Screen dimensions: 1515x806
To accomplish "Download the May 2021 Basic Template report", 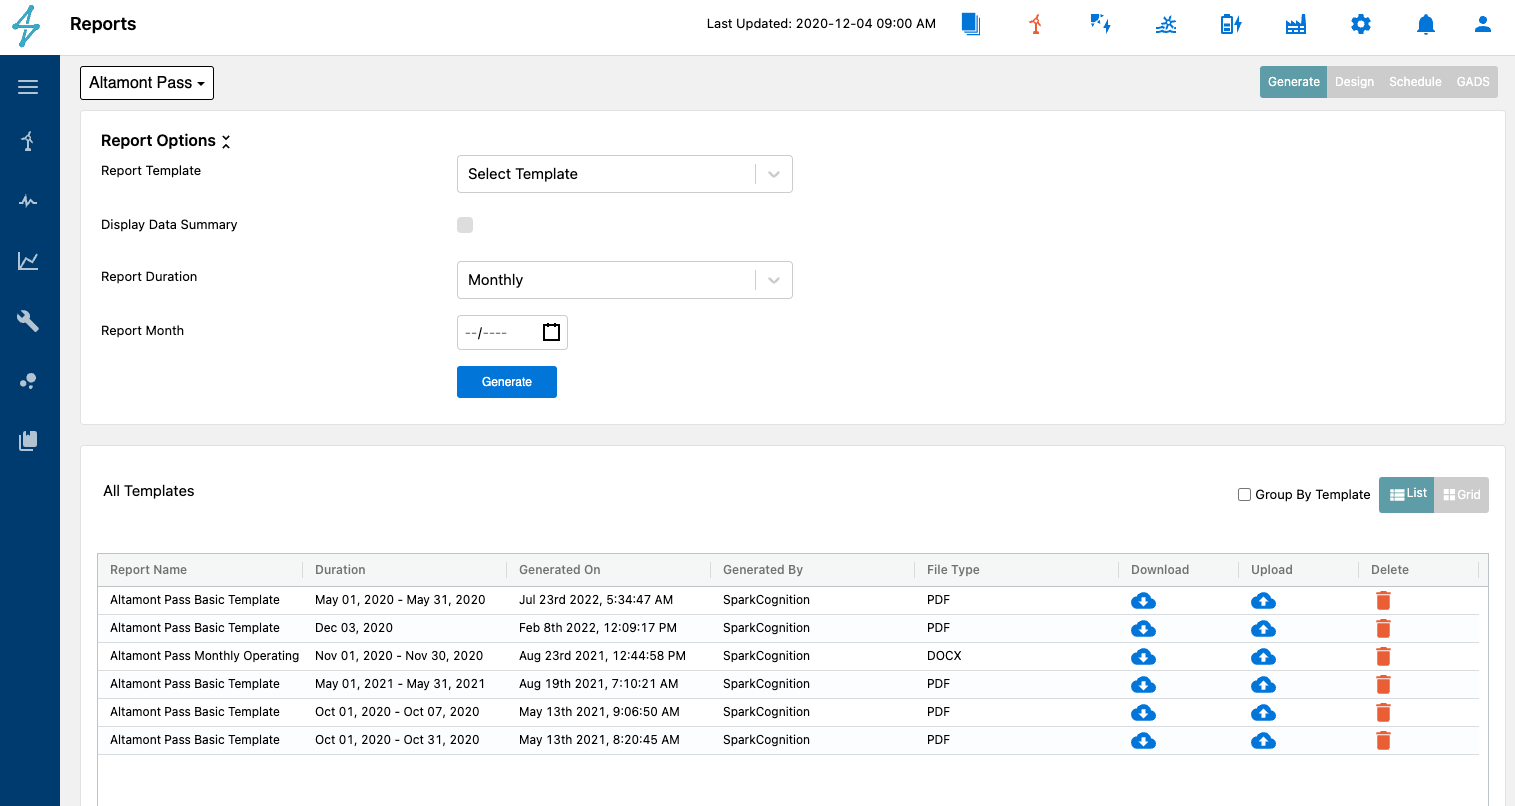I will pyautogui.click(x=1143, y=685).
